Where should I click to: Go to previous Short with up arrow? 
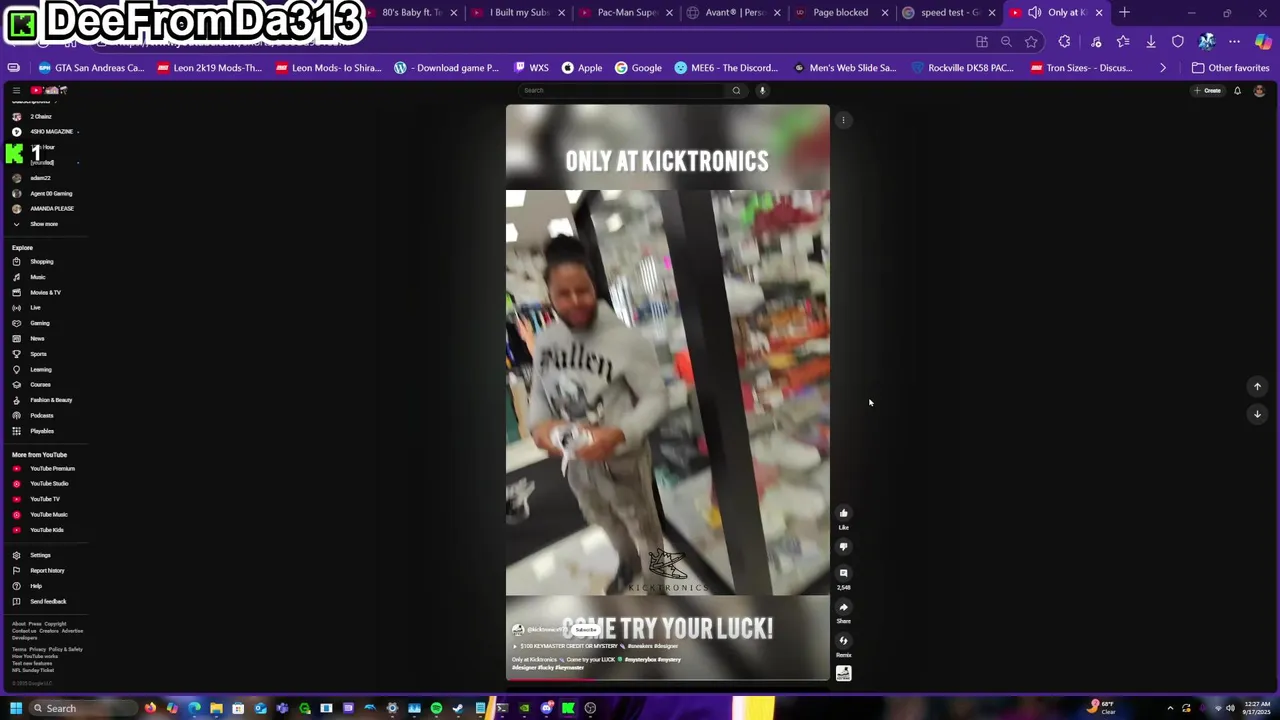point(1257,387)
